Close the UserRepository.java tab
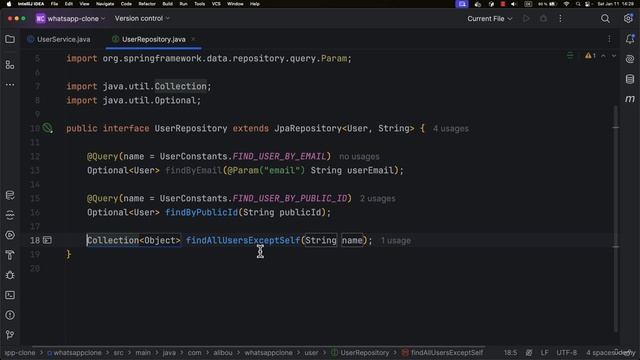 tap(193, 39)
